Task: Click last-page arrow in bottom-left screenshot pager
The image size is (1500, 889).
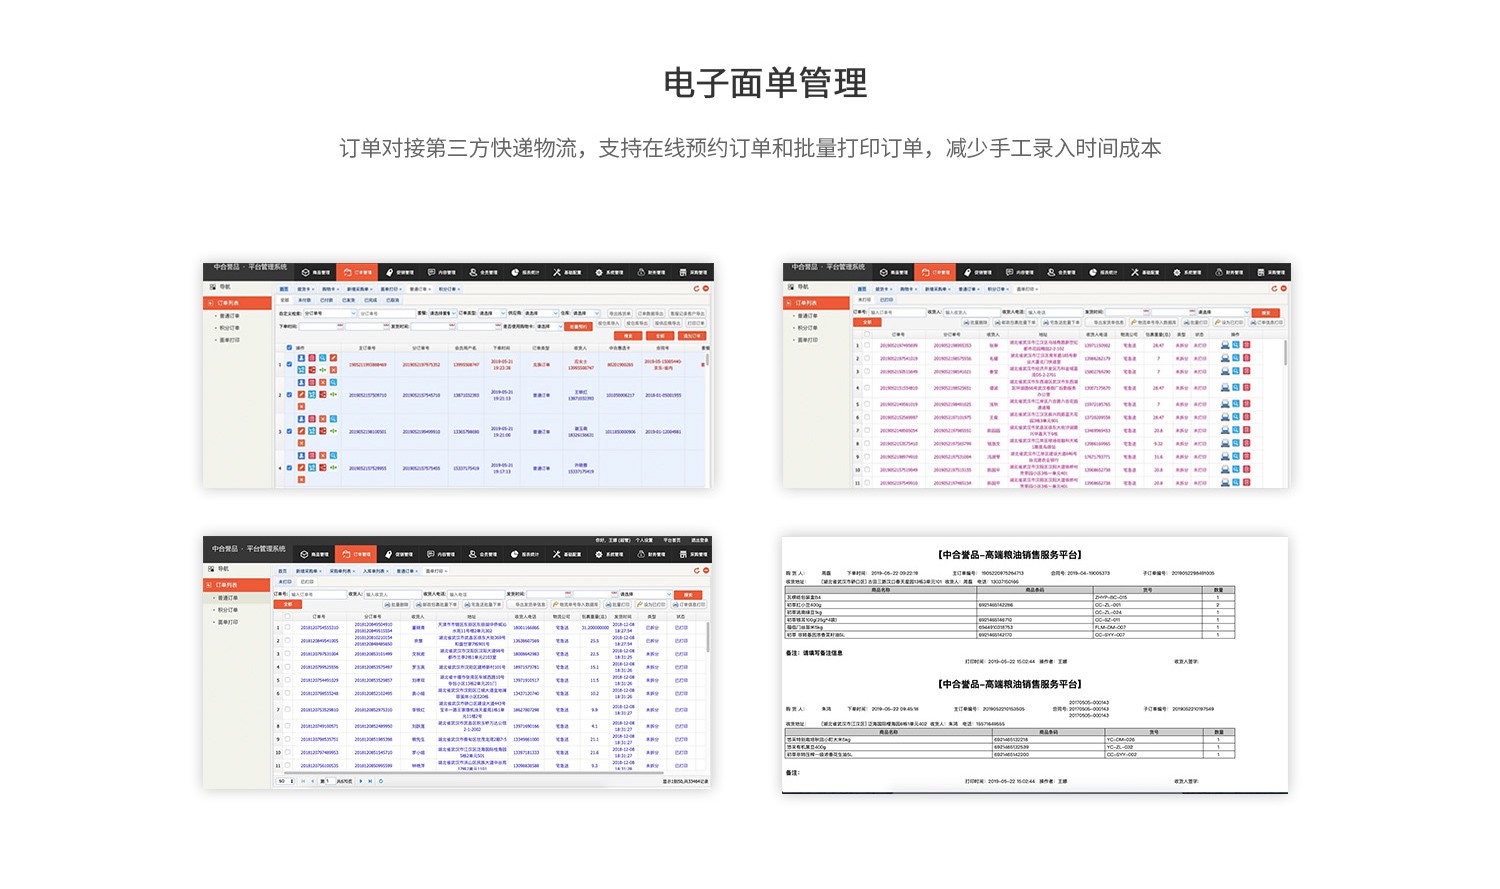Action: pos(370,781)
